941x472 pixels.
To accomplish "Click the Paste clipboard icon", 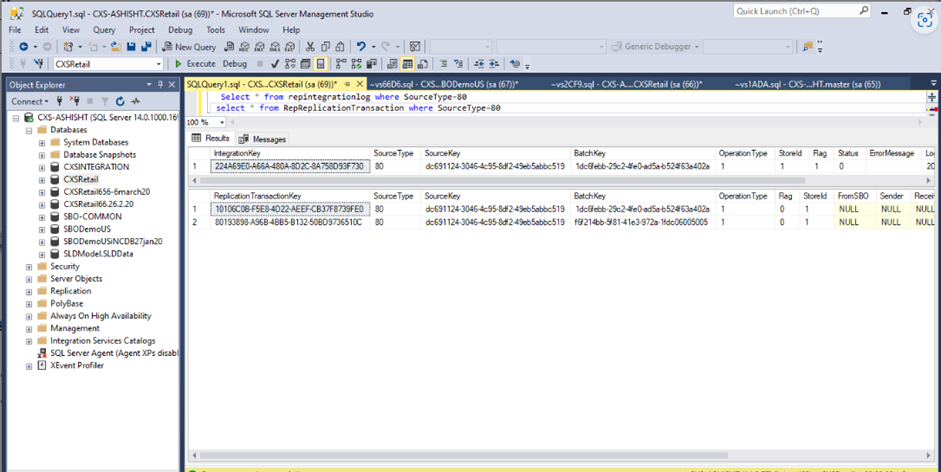I will [x=340, y=47].
